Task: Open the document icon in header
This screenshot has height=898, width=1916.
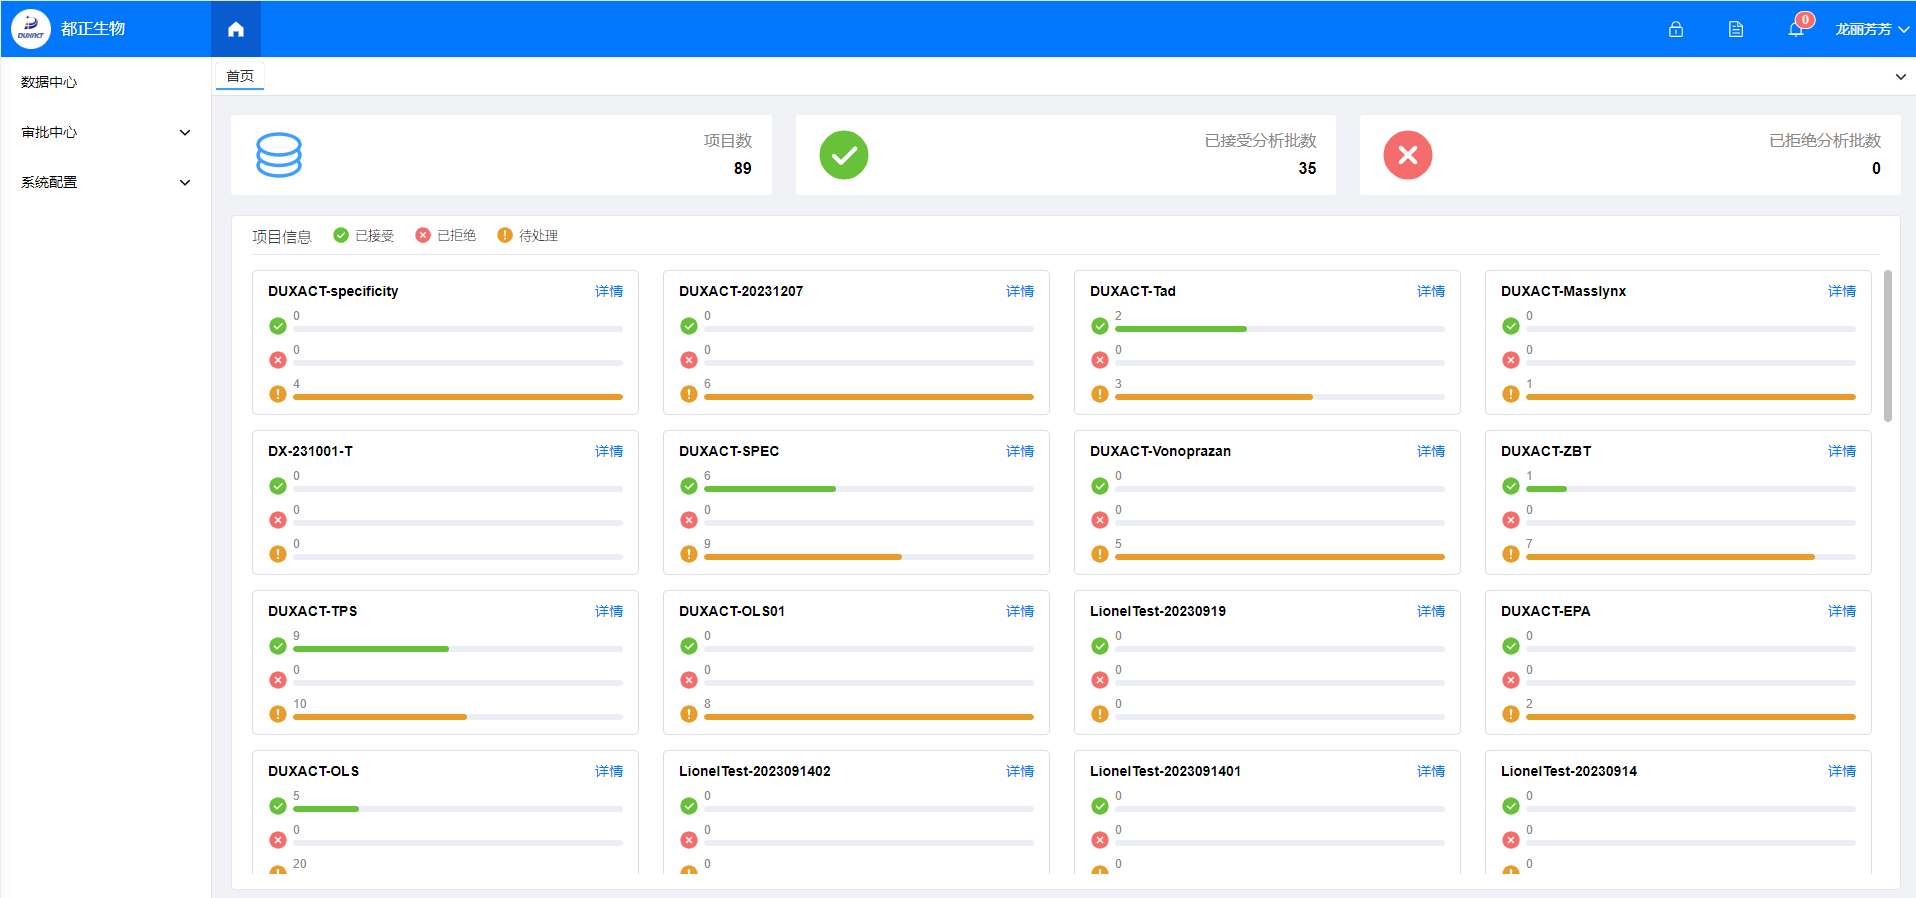Action: [x=1736, y=29]
